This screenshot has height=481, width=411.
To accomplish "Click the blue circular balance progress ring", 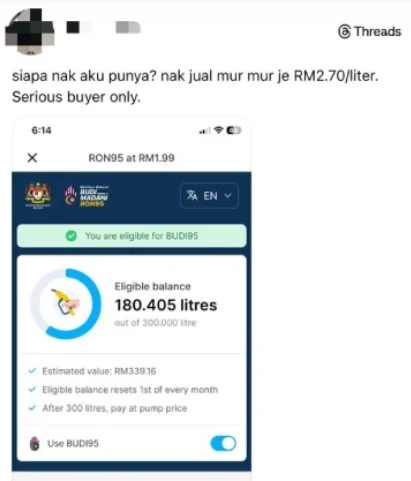I will click(65, 304).
